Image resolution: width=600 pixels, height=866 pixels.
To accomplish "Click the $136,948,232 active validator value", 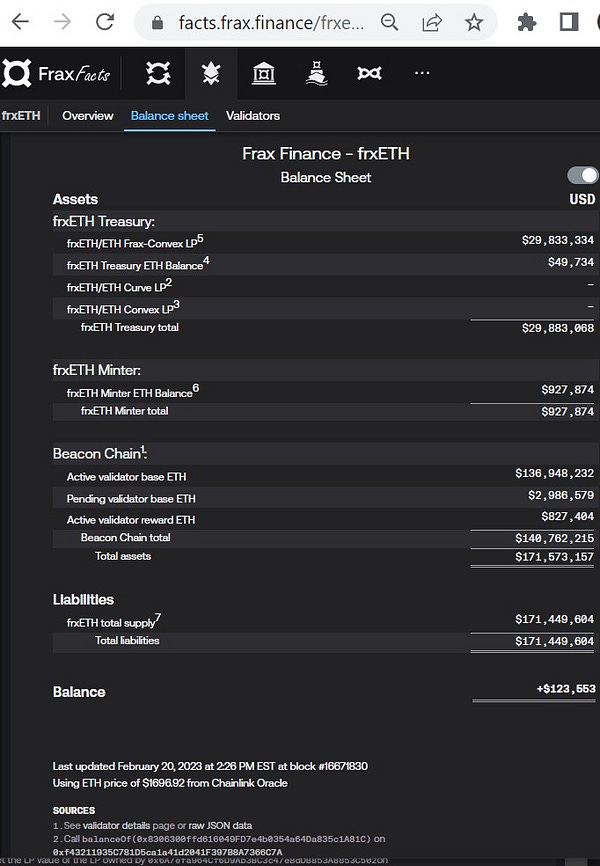I will 554,473.
